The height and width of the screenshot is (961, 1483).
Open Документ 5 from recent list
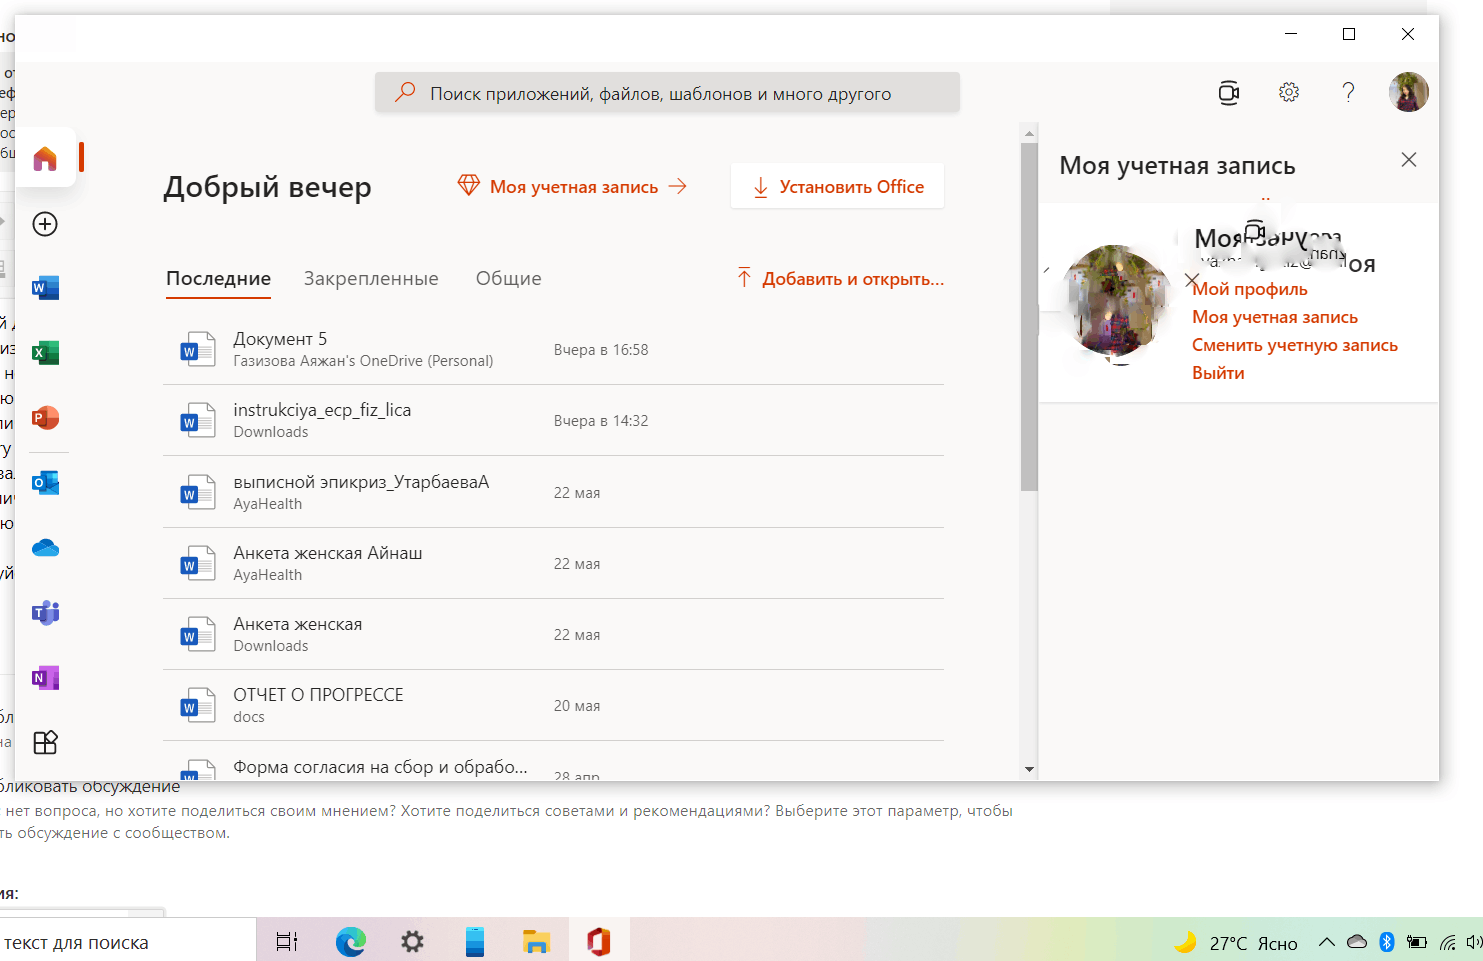pyautogui.click(x=553, y=349)
